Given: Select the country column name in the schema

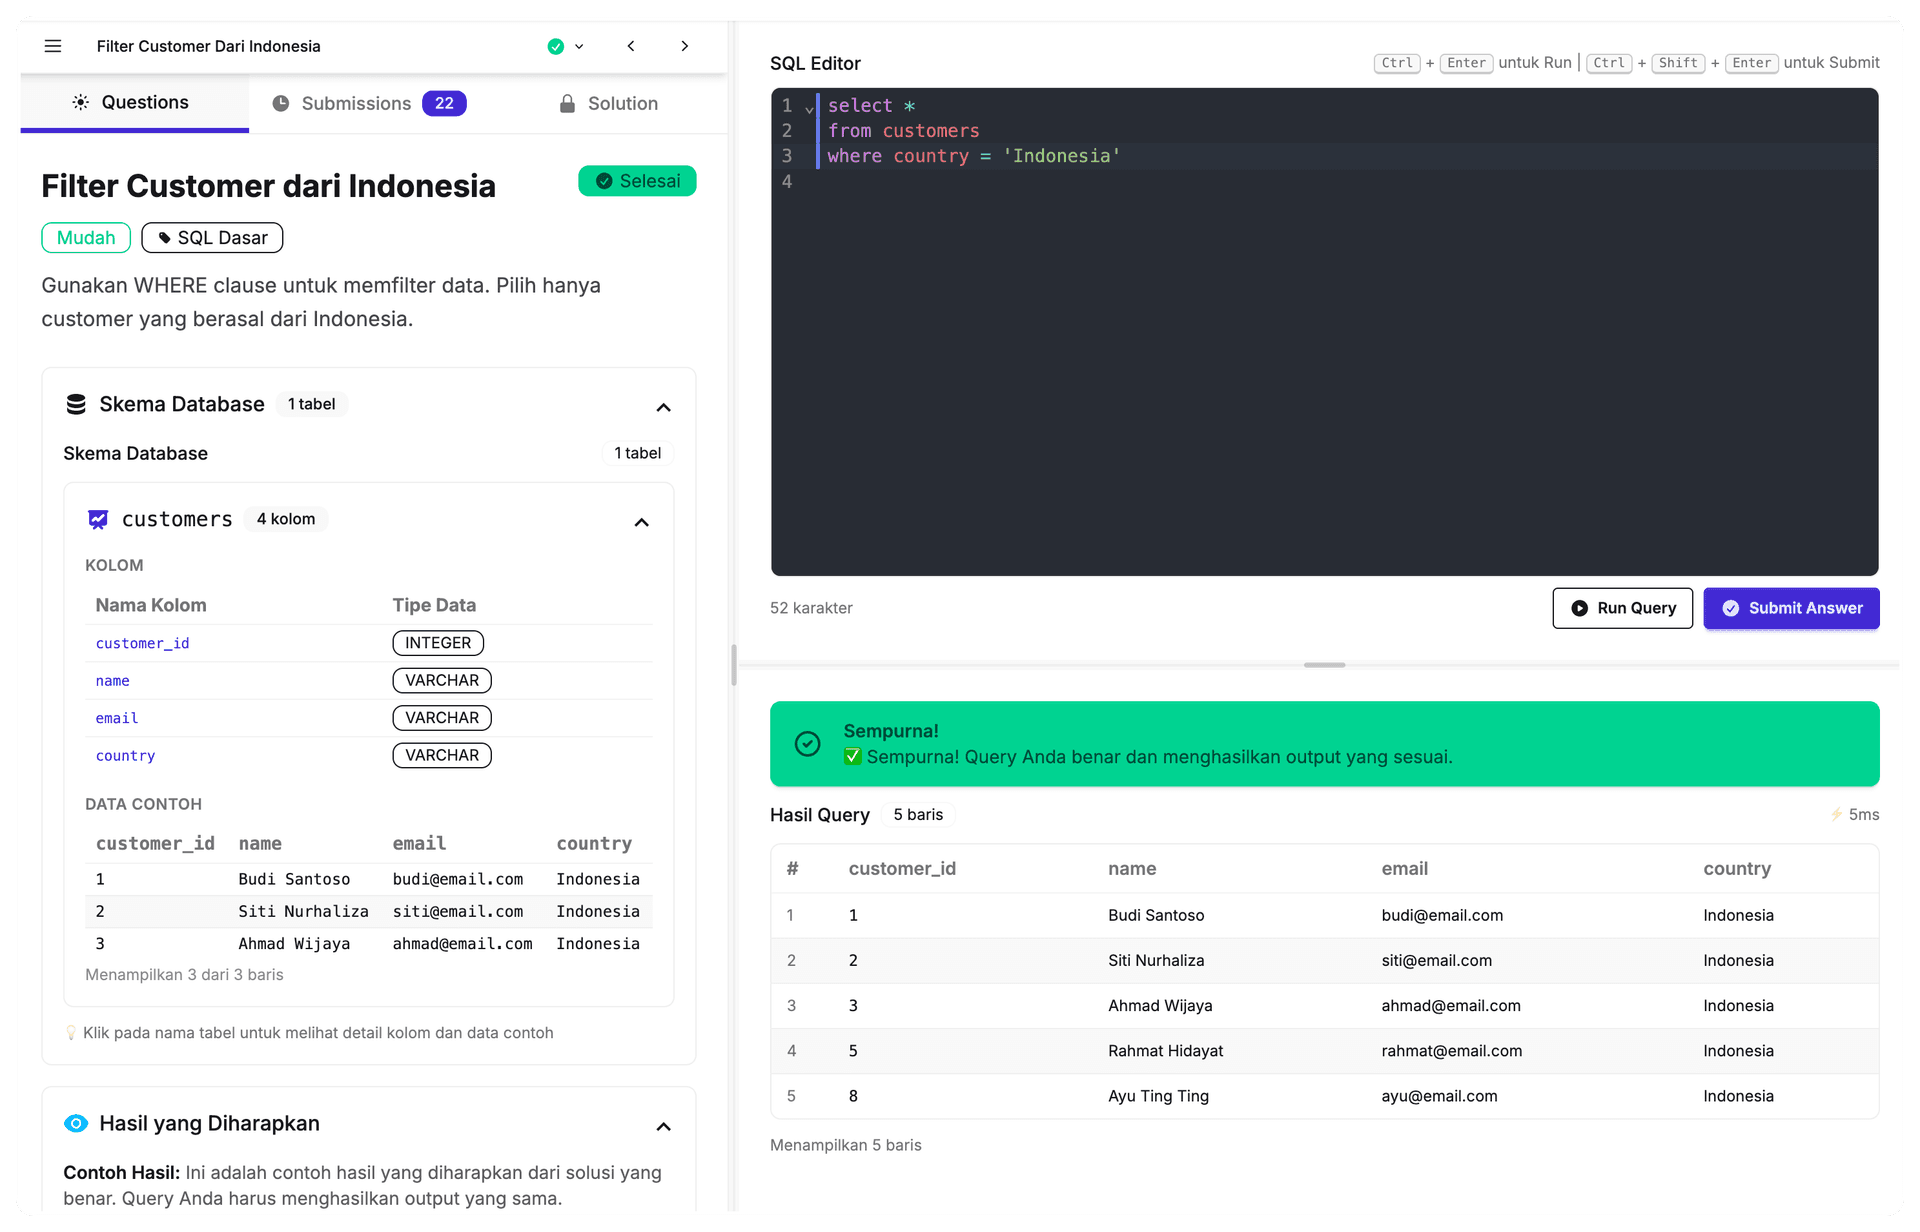Looking at the screenshot, I should pos(125,756).
